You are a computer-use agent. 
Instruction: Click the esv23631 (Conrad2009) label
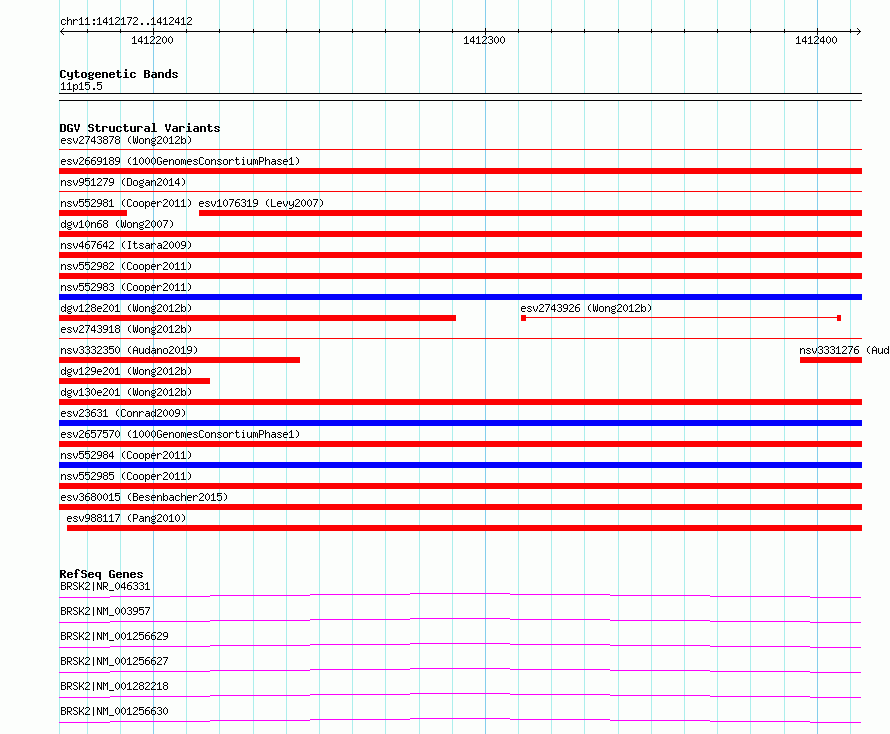[x=123, y=413]
